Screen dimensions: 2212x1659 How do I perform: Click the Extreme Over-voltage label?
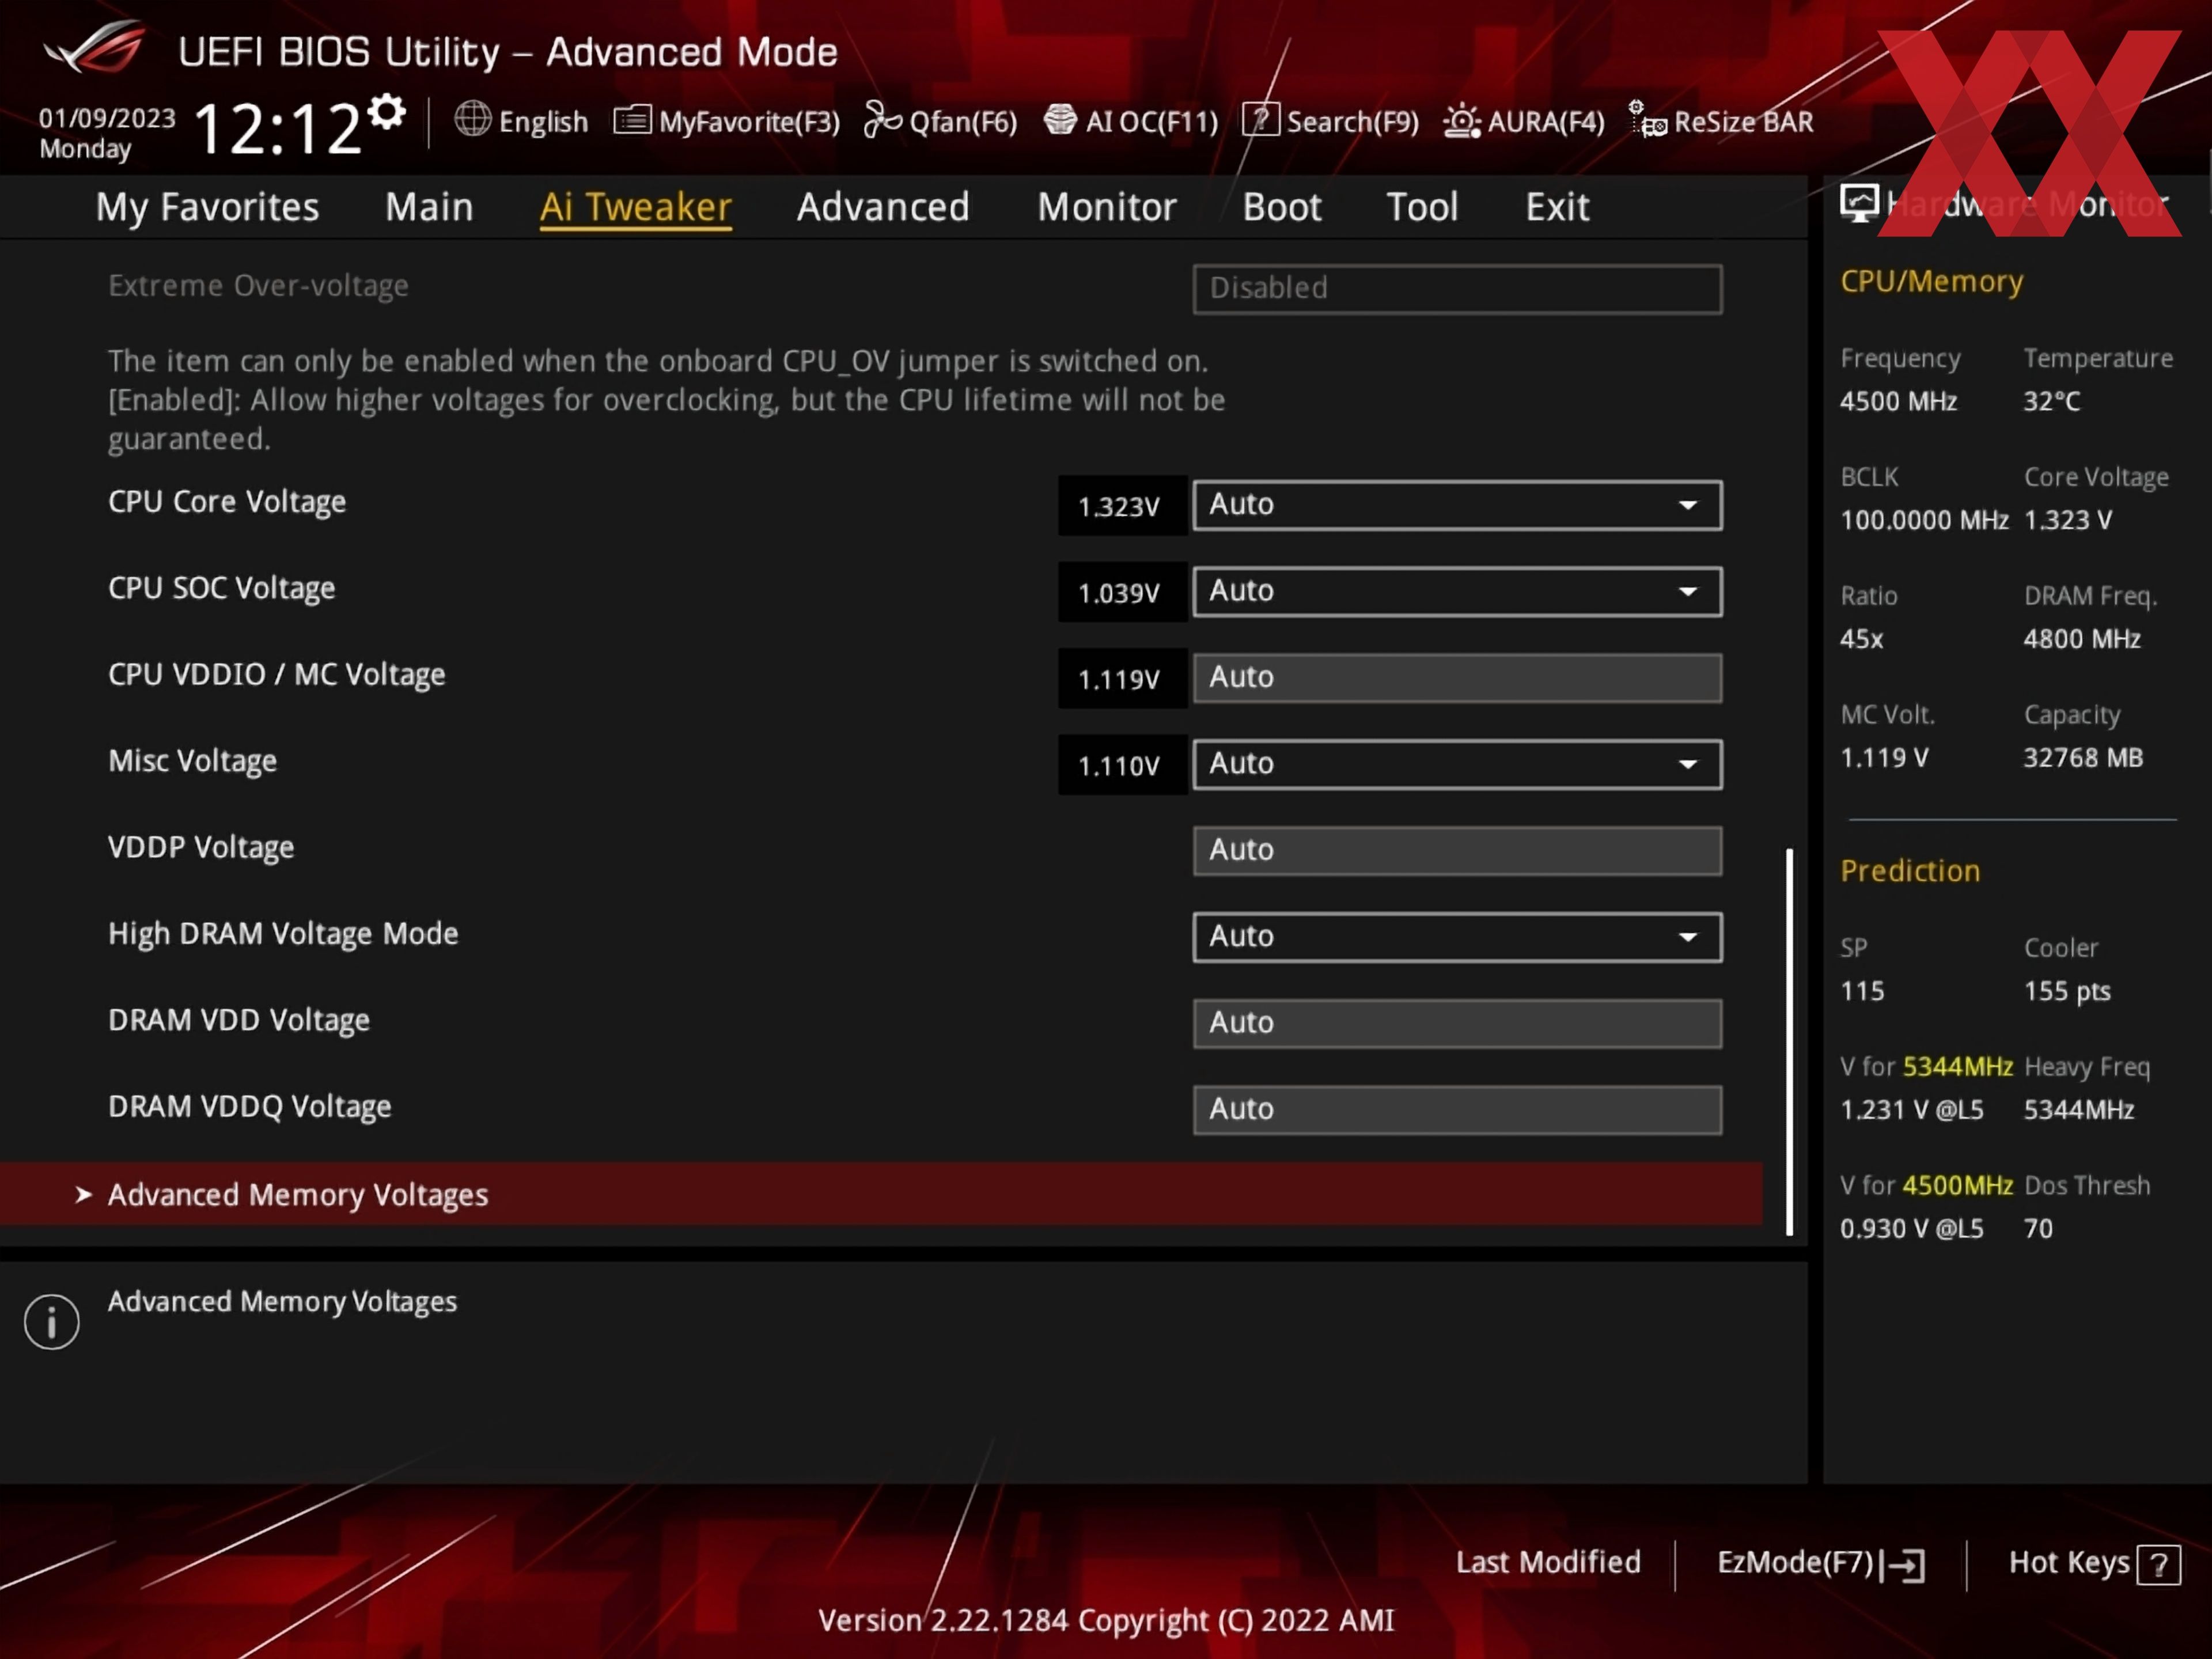click(x=258, y=286)
